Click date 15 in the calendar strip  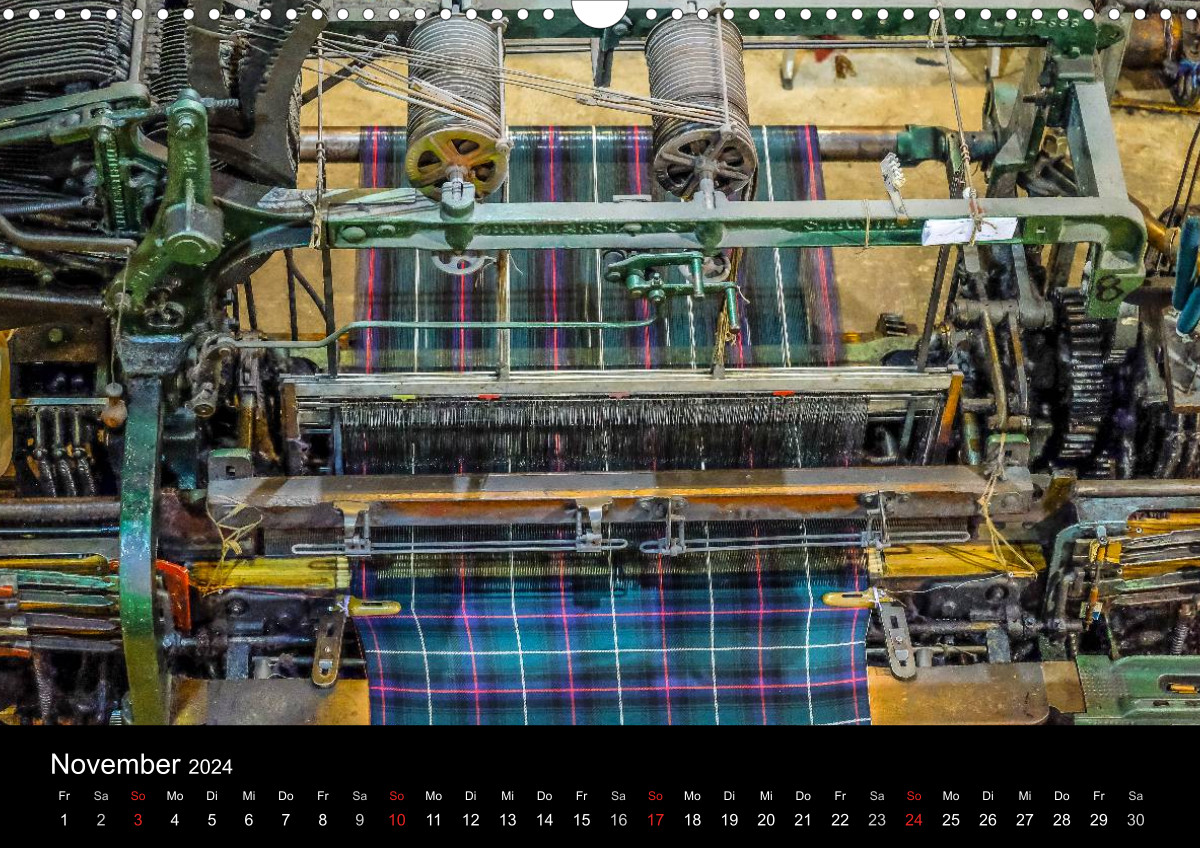[x=582, y=820]
